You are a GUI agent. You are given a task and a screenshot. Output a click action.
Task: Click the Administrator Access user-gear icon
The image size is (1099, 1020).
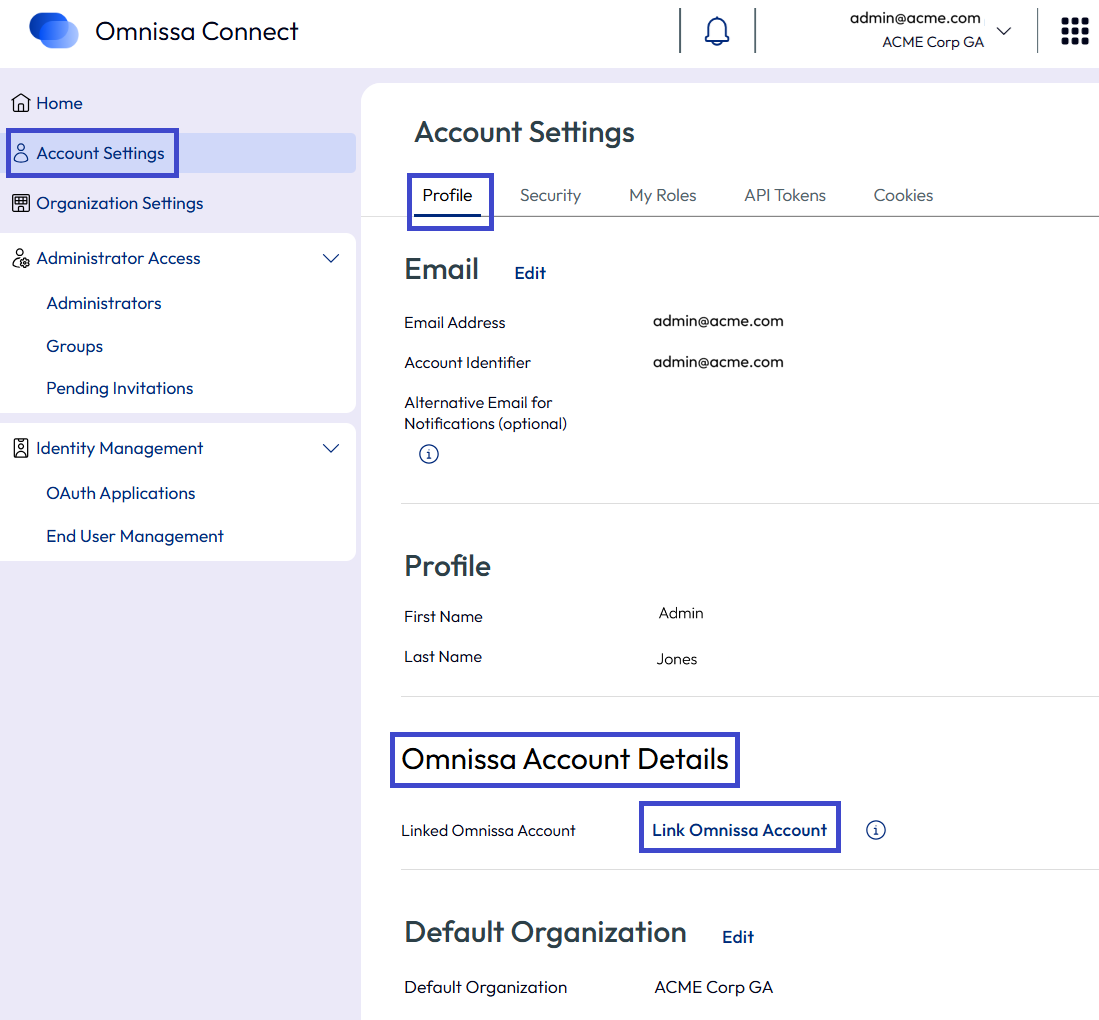(x=21, y=259)
